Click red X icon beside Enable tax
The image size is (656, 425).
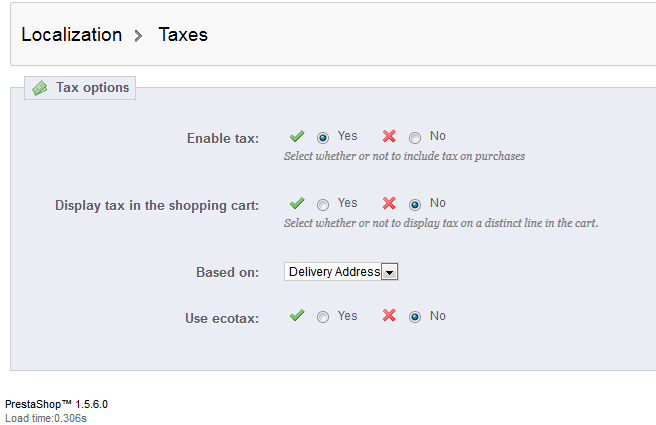(389, 136)
